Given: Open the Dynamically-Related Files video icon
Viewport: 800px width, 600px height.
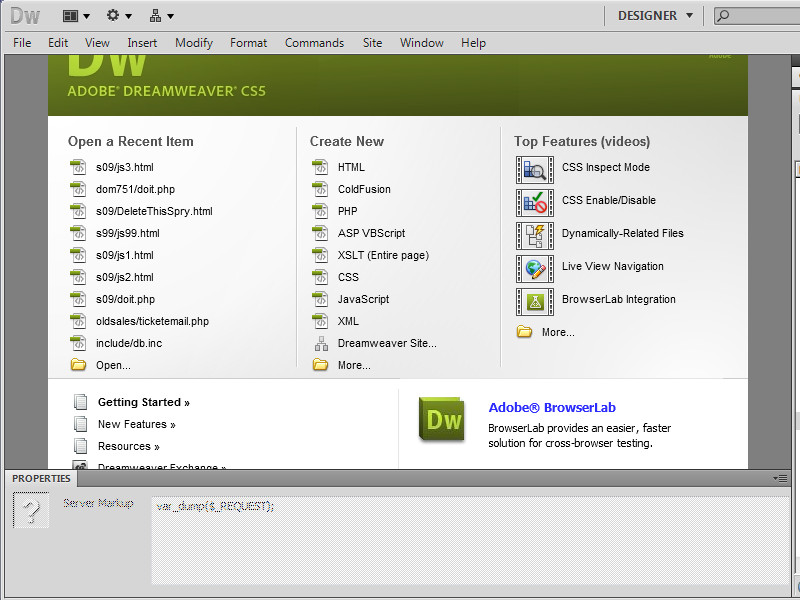Looking at the screenshot, I should [534, 235].
